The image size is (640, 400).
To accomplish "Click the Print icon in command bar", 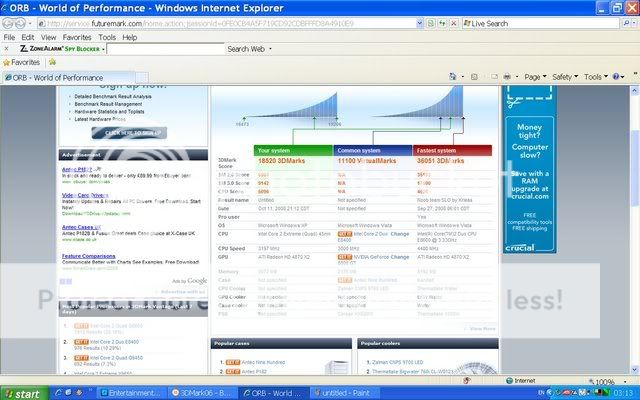I will 507,77.
